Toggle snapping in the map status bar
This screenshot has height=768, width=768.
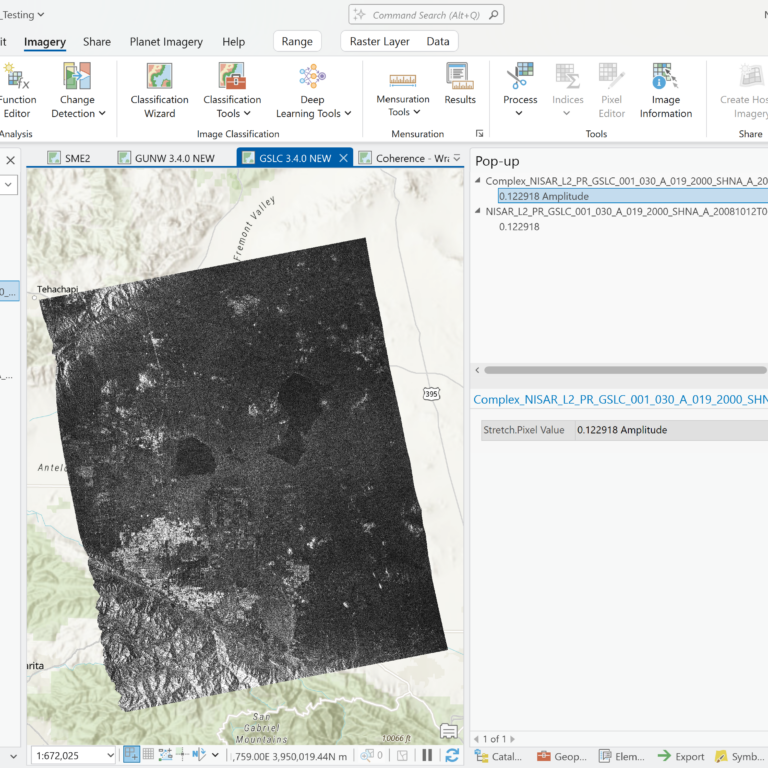131,756
